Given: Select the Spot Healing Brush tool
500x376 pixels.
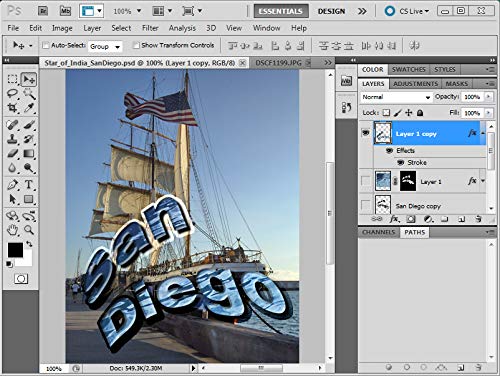Looking at the screenshot, I should click(x=12, y=125).
